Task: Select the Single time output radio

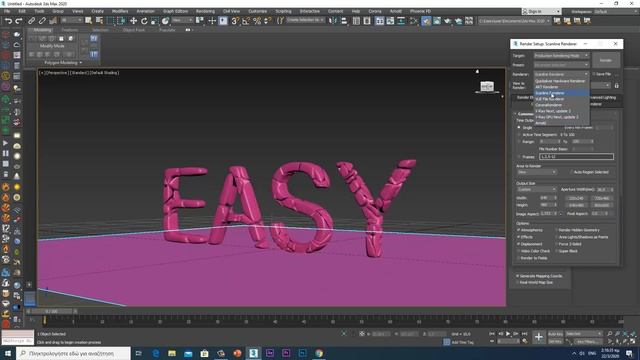Action: (x=519, y=128)
